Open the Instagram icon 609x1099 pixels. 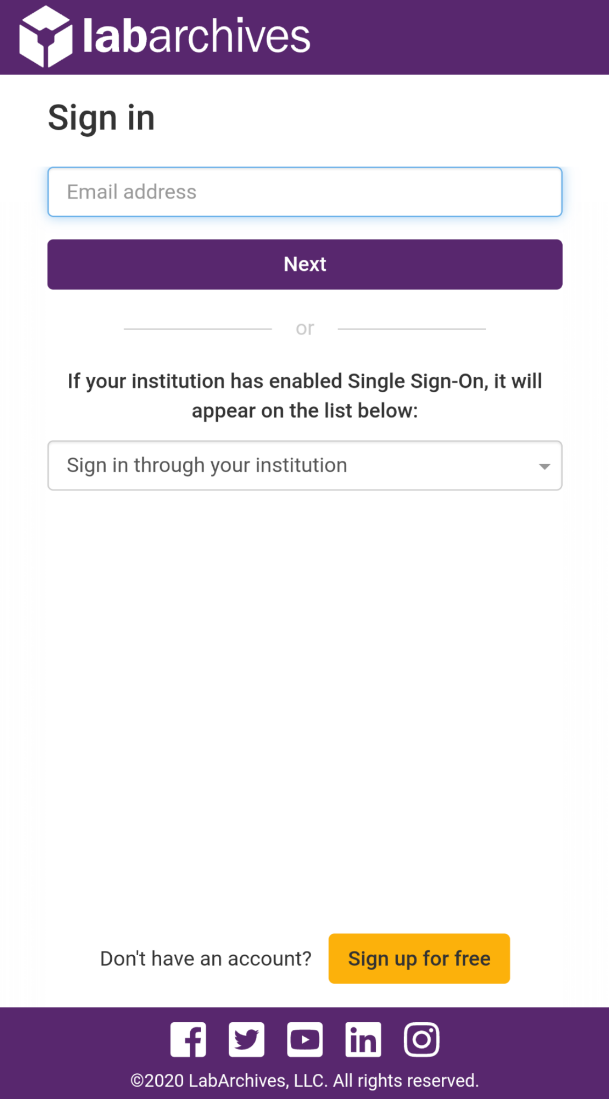click(421, 1039)
